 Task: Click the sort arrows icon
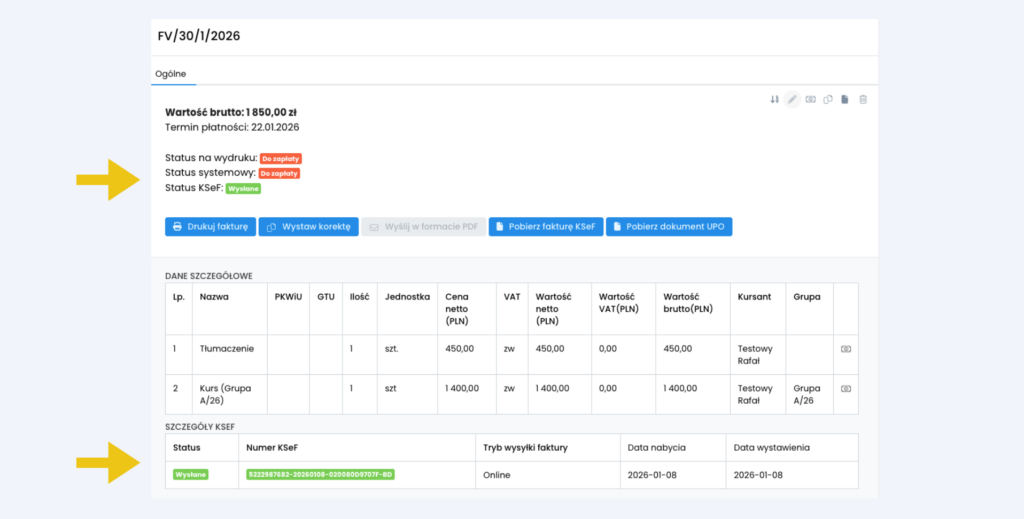pos(774,99)
